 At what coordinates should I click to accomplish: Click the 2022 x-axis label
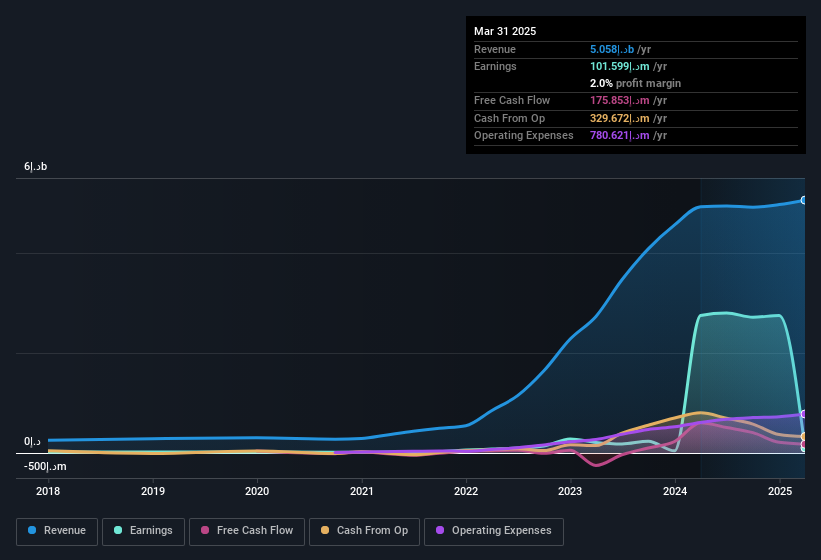[466, 491]
